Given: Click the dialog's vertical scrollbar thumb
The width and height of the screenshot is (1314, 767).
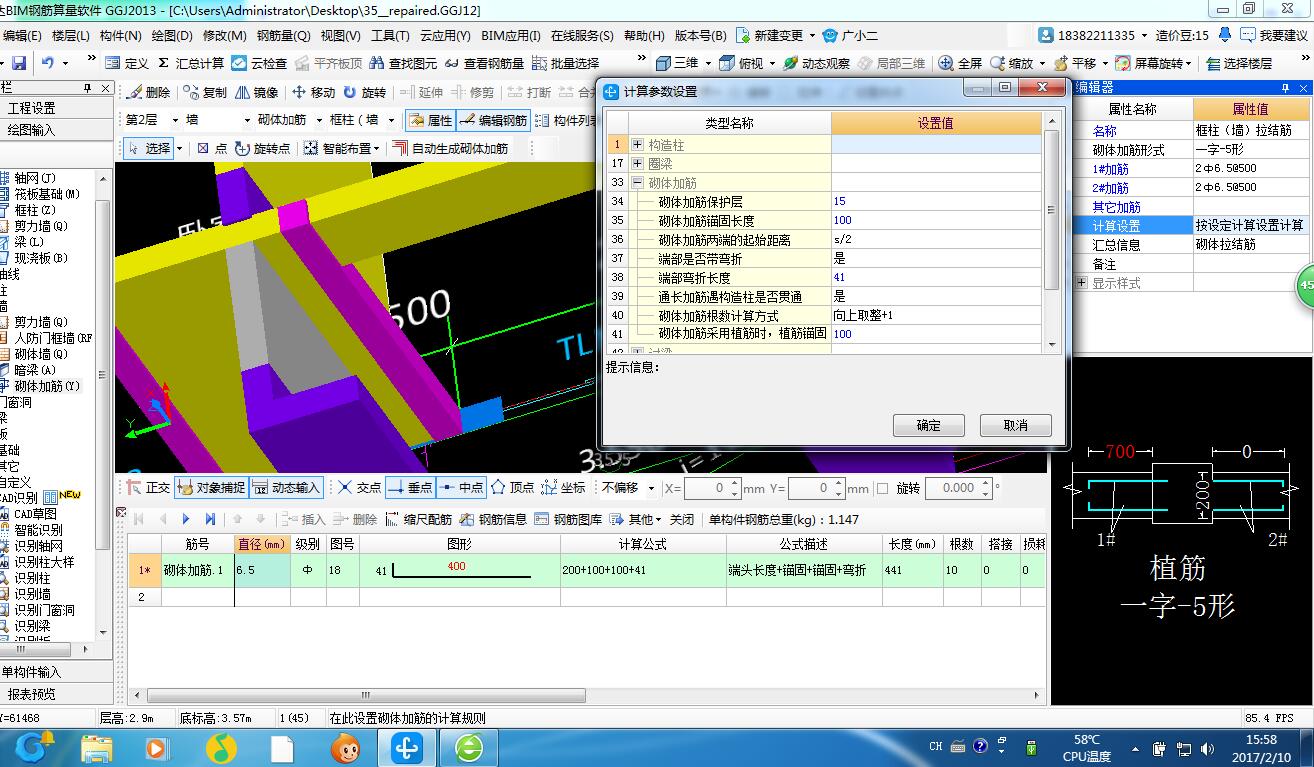Looking at the screenshot, I should (x=1051, y=210).
